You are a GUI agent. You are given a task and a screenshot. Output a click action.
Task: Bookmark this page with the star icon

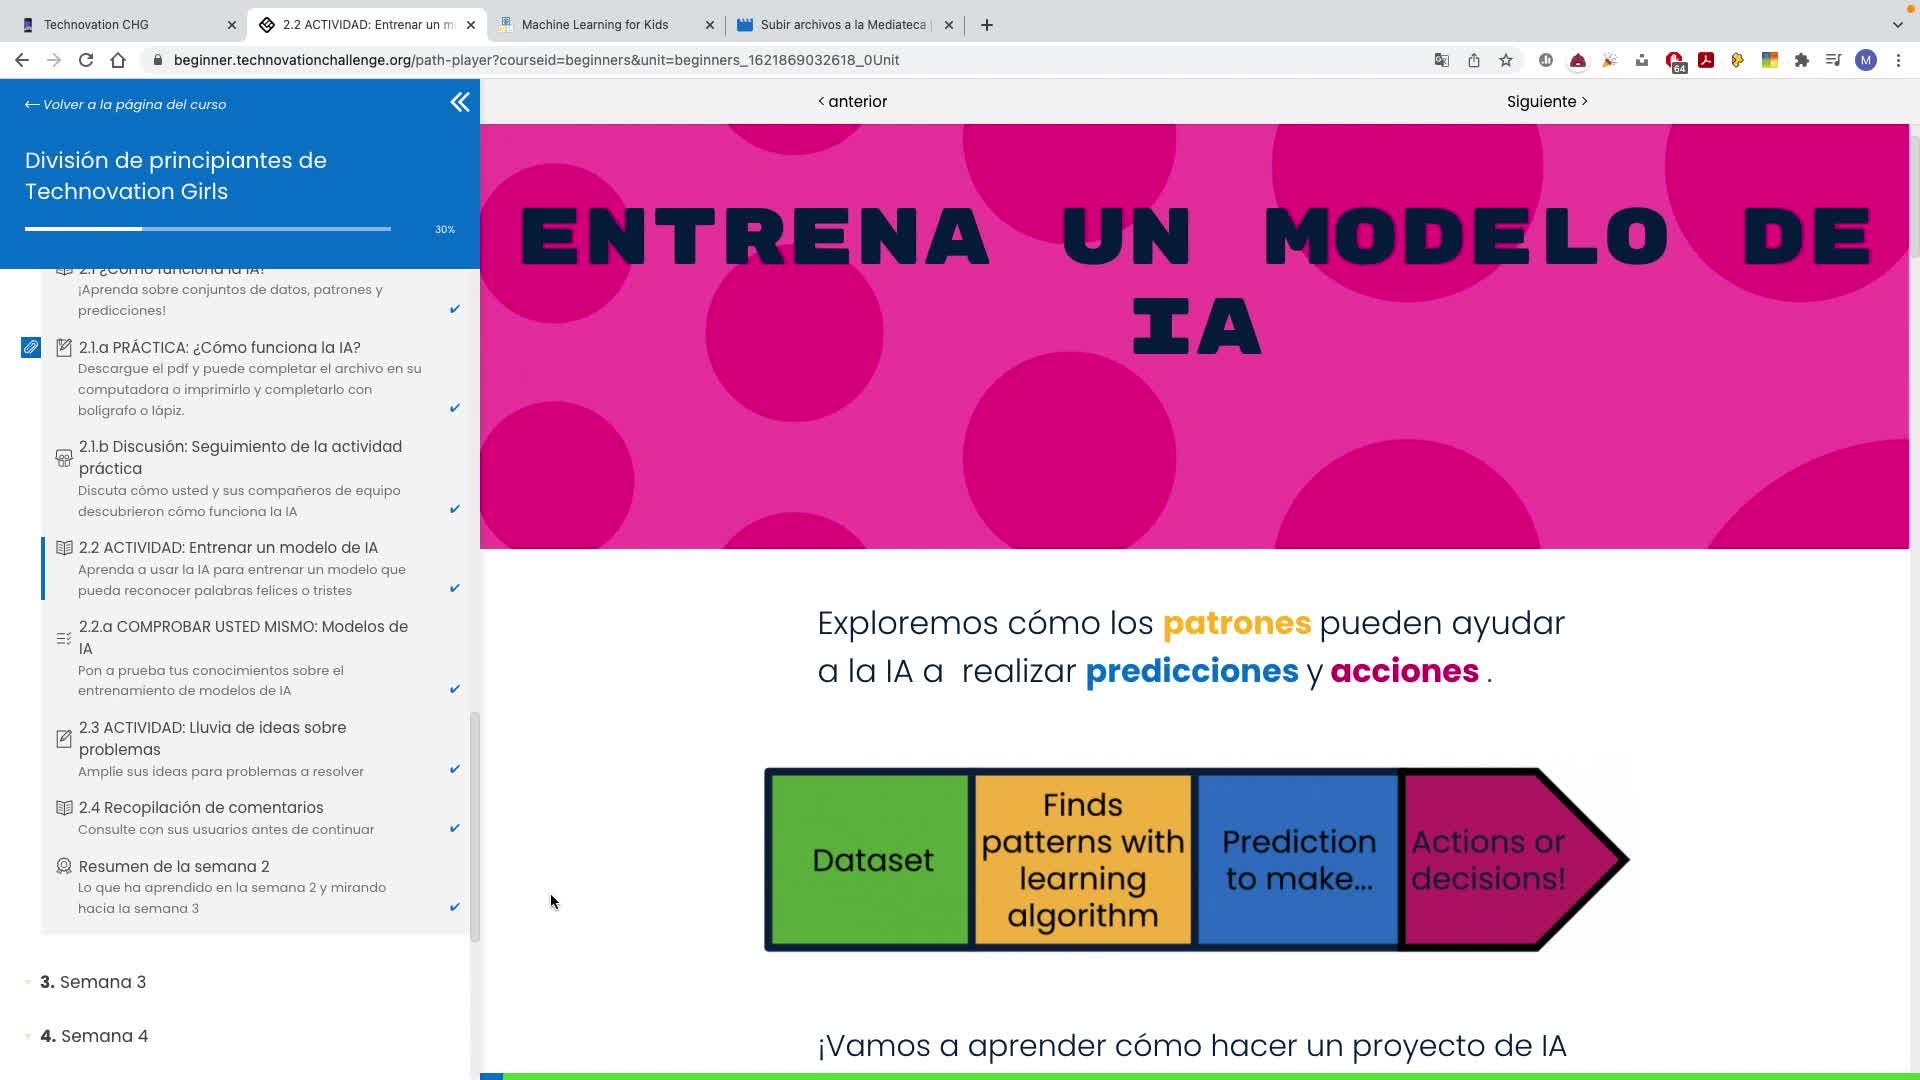tap(1506, 60)
